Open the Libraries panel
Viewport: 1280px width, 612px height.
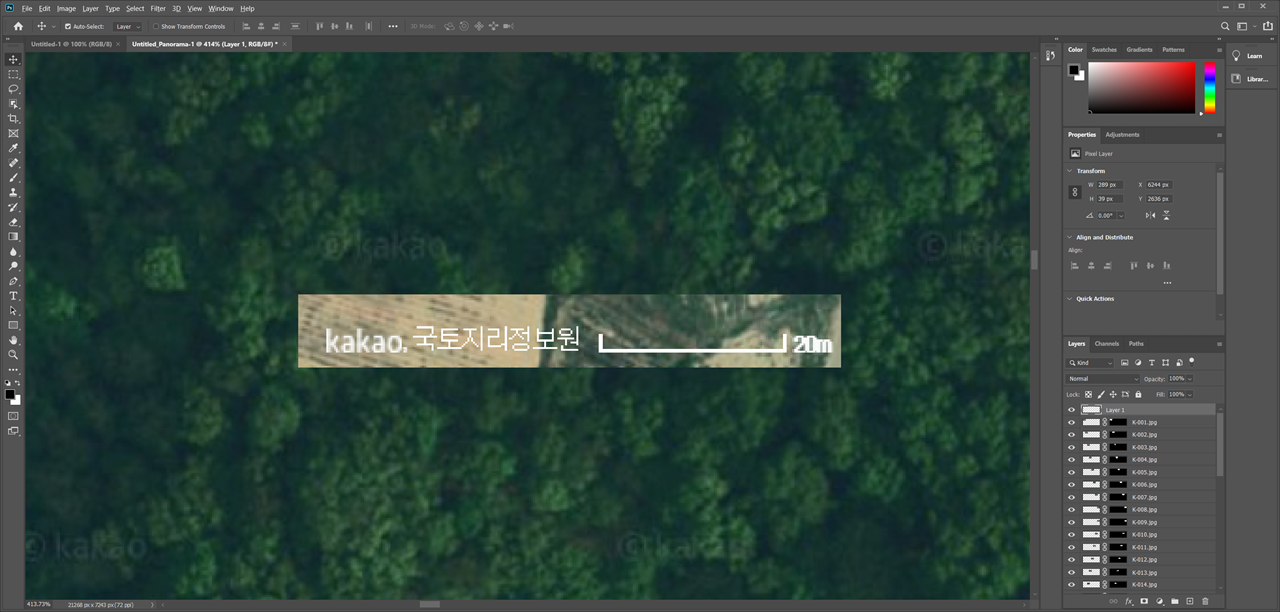(x=1249, y=78)
